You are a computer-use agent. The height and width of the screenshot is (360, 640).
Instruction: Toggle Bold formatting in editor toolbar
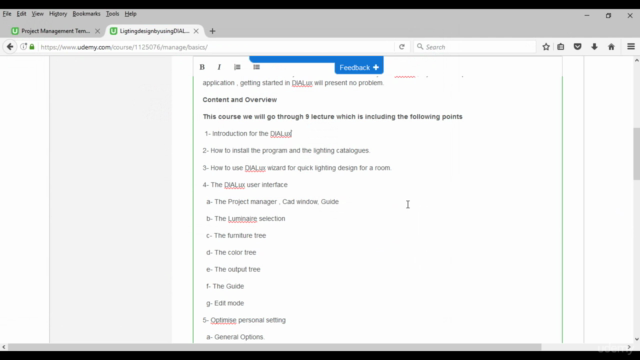coord(202,67)
